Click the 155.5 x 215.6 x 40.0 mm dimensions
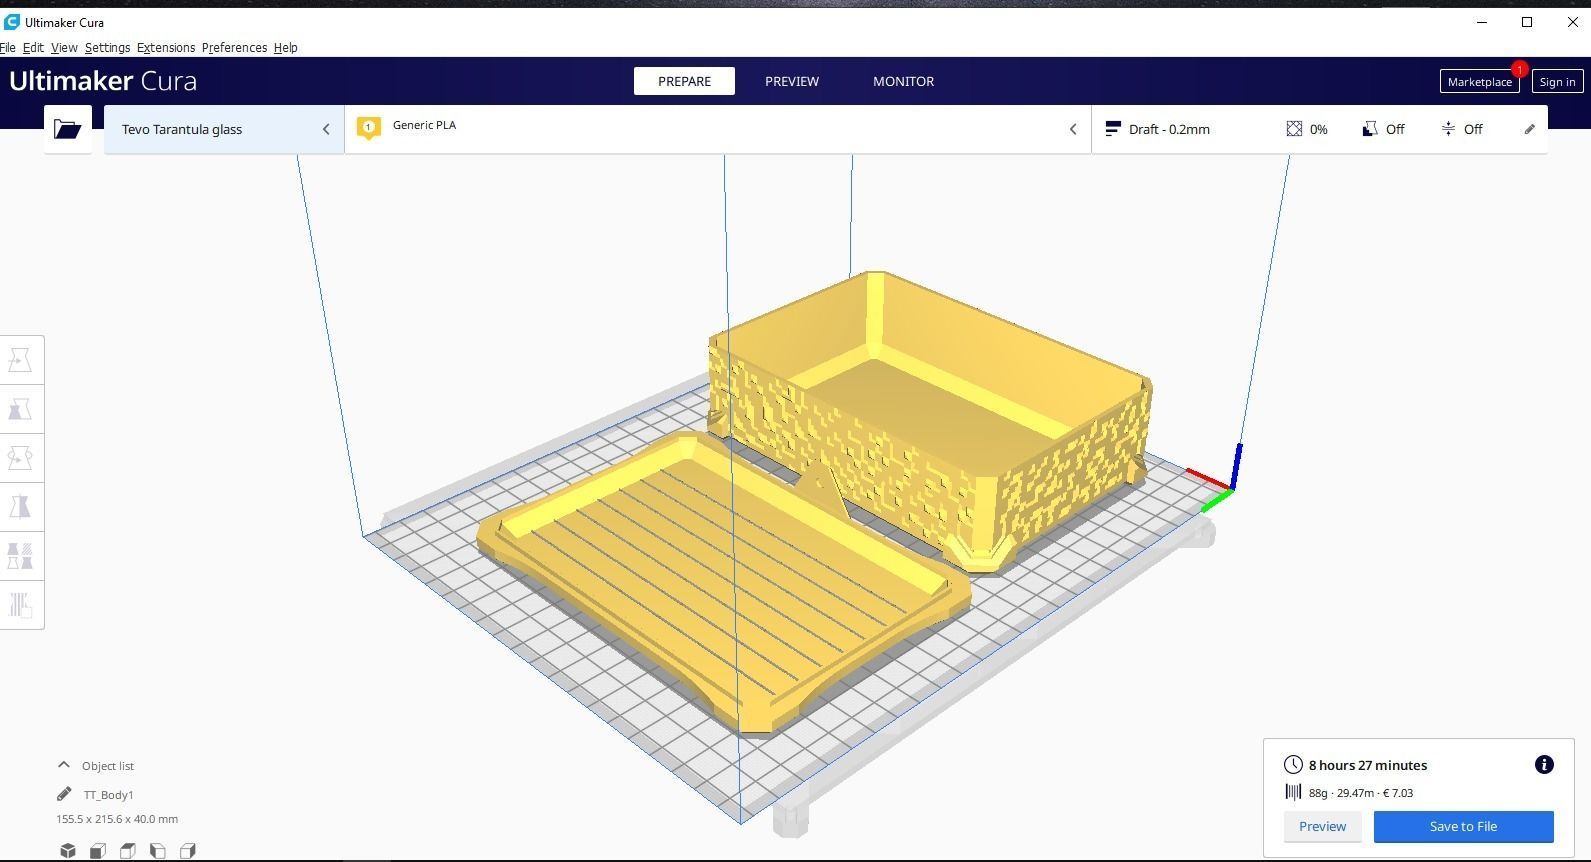The height and width of the screenshot is (862, 1591). click(x=117, y=819)
